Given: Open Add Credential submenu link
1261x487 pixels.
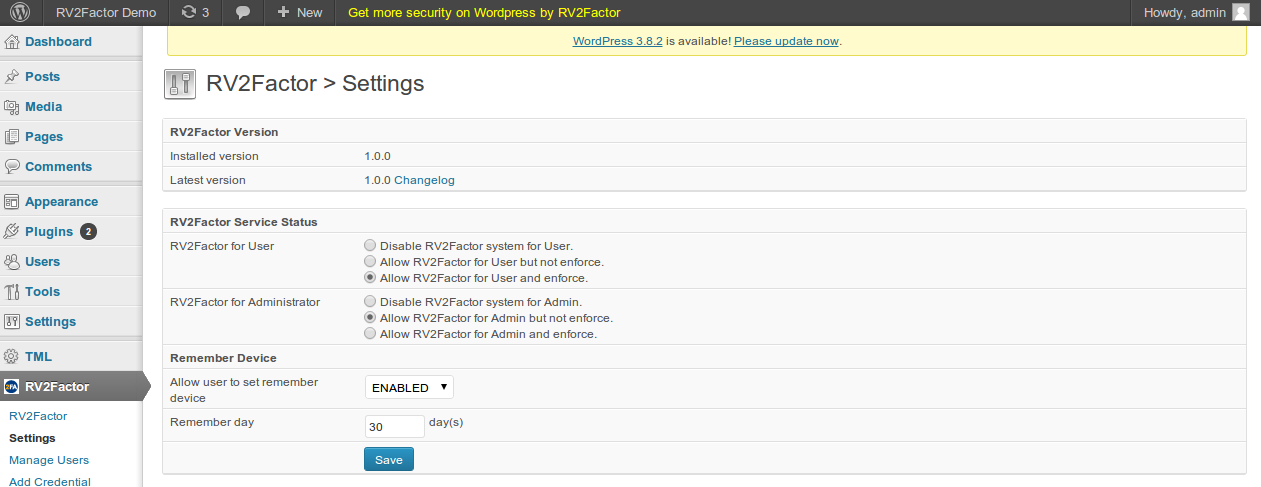Looking at the screenshot, I should (50, 482).
